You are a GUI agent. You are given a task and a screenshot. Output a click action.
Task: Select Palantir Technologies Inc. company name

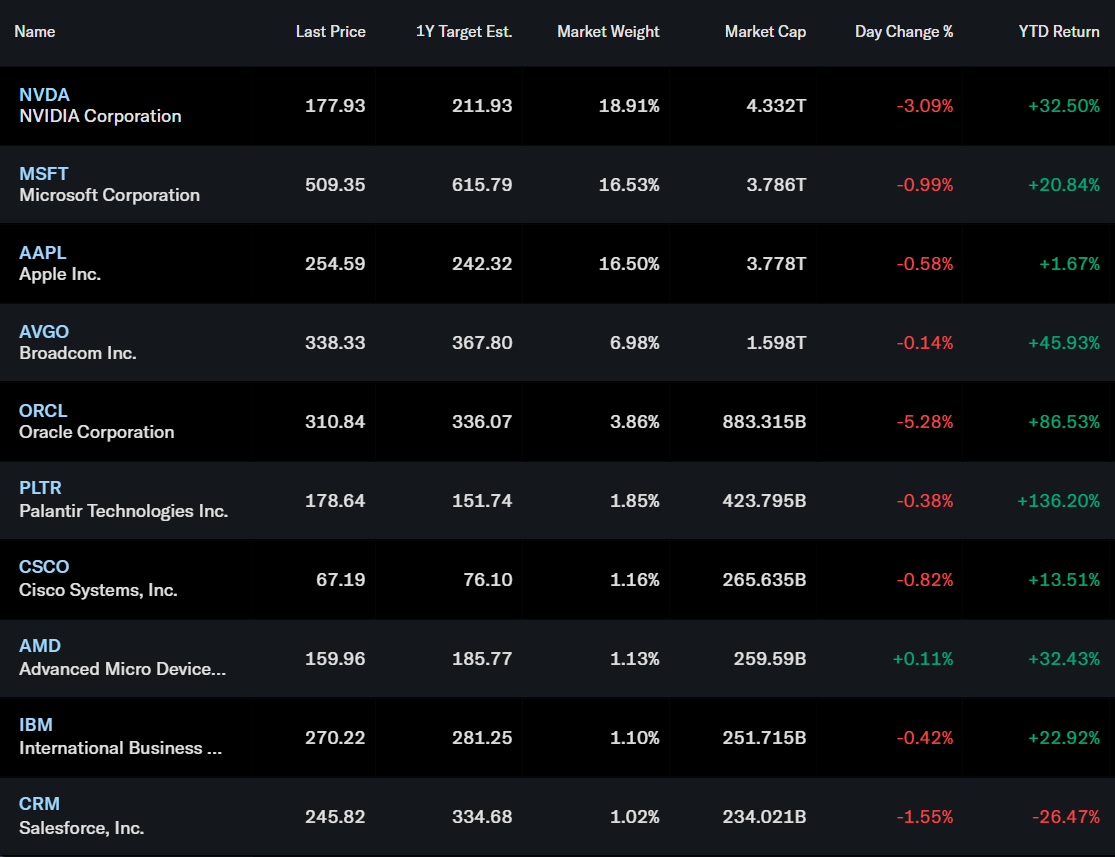pyautogui.click(x=124, y=511)
